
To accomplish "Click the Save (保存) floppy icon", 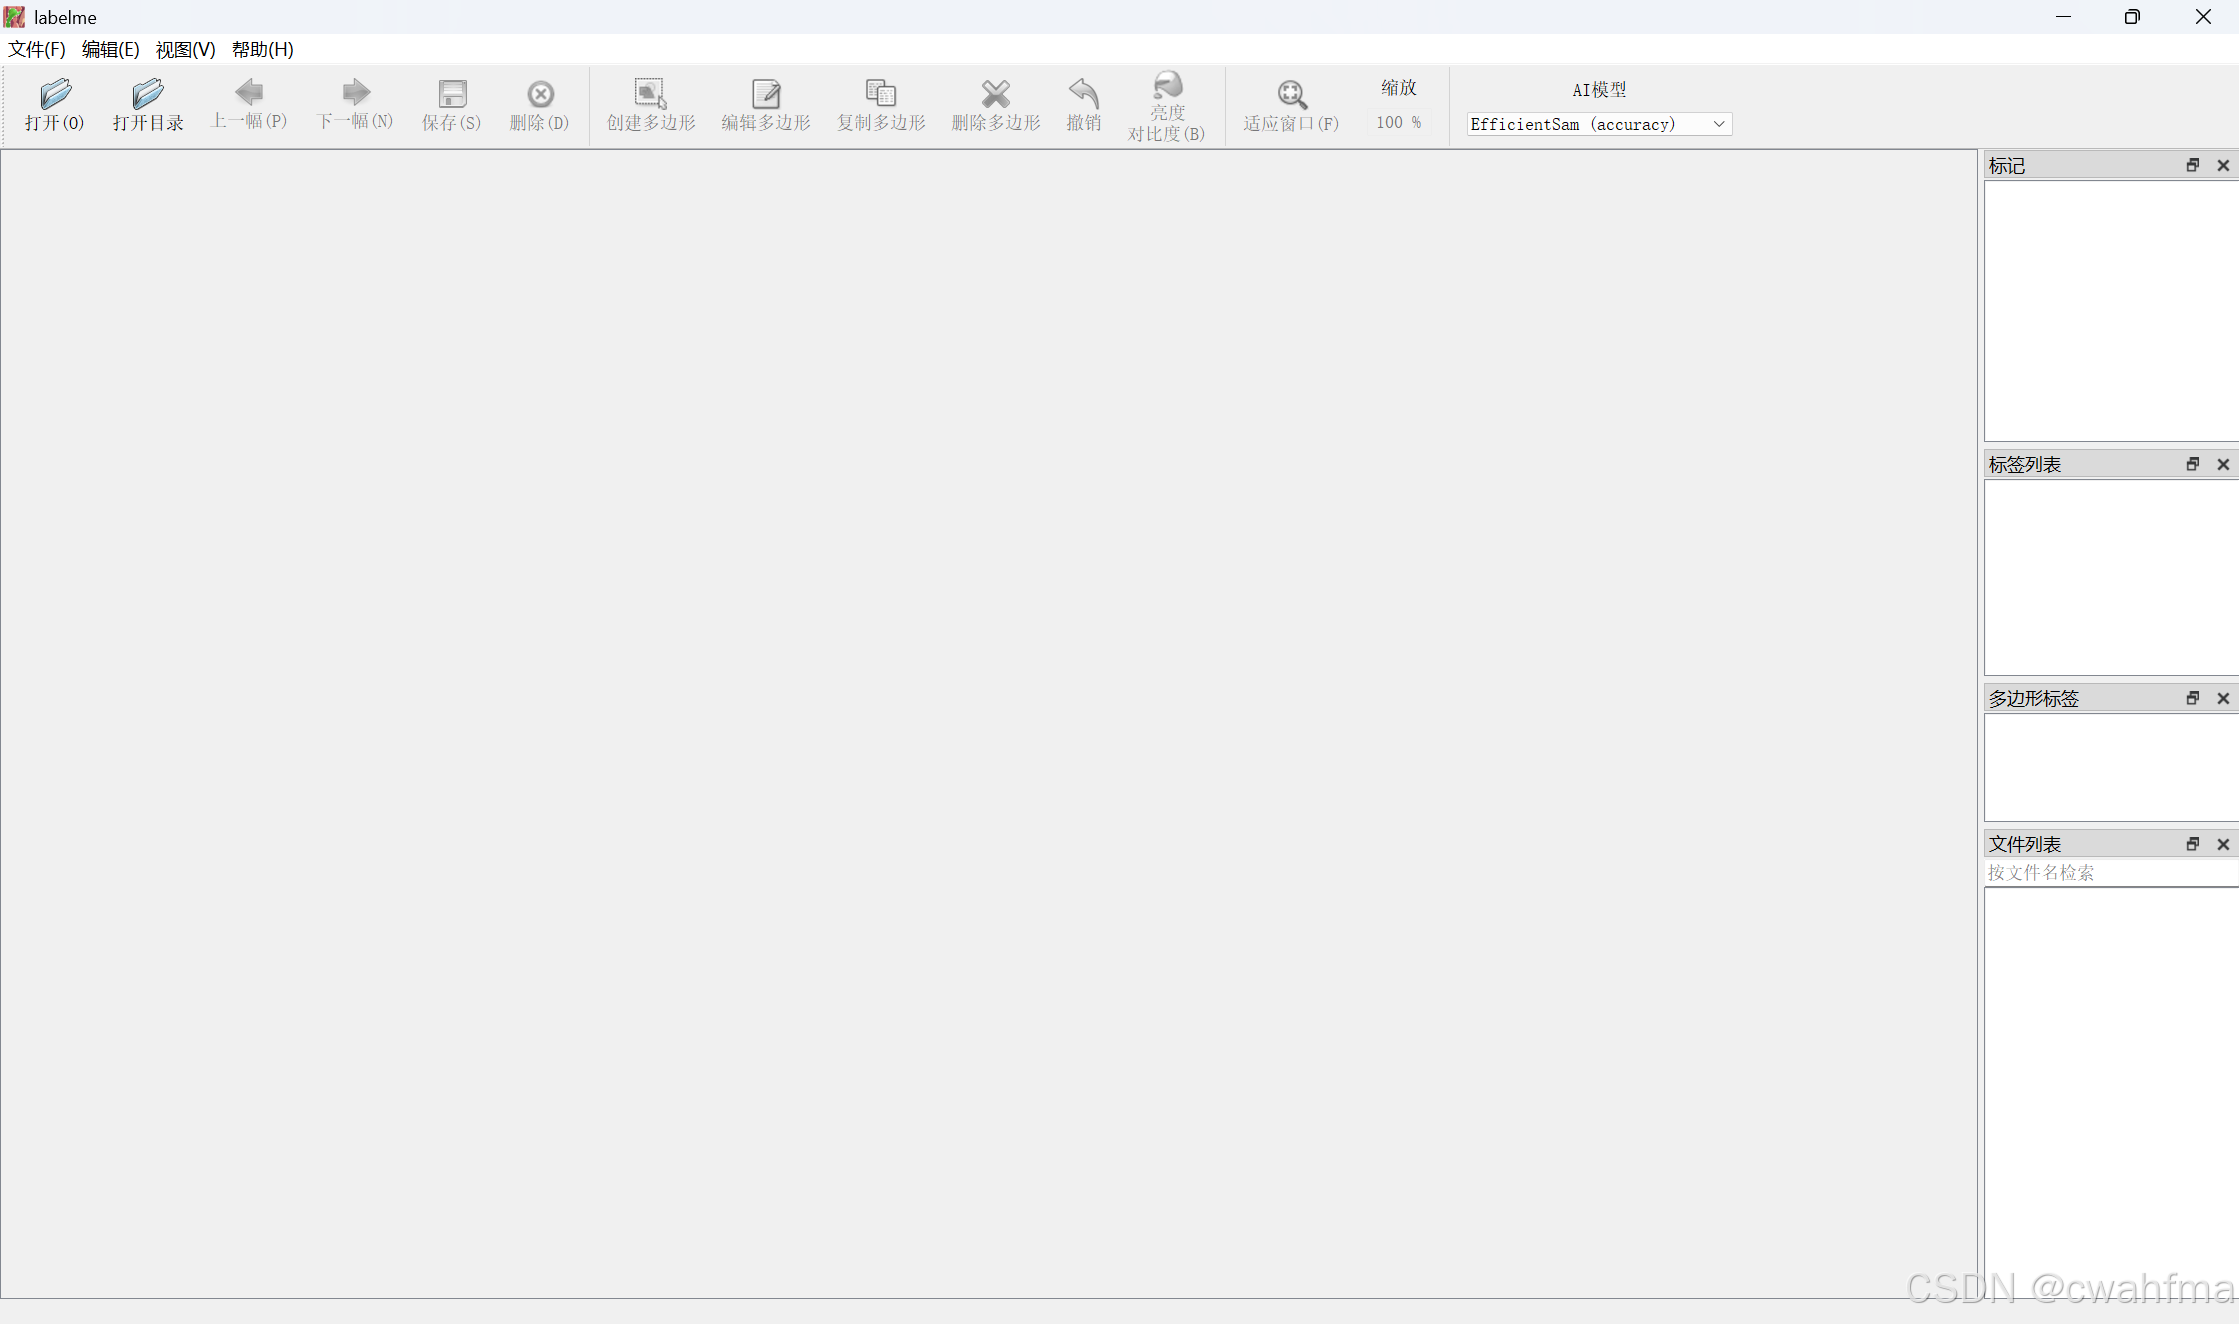I will [452, 95].
